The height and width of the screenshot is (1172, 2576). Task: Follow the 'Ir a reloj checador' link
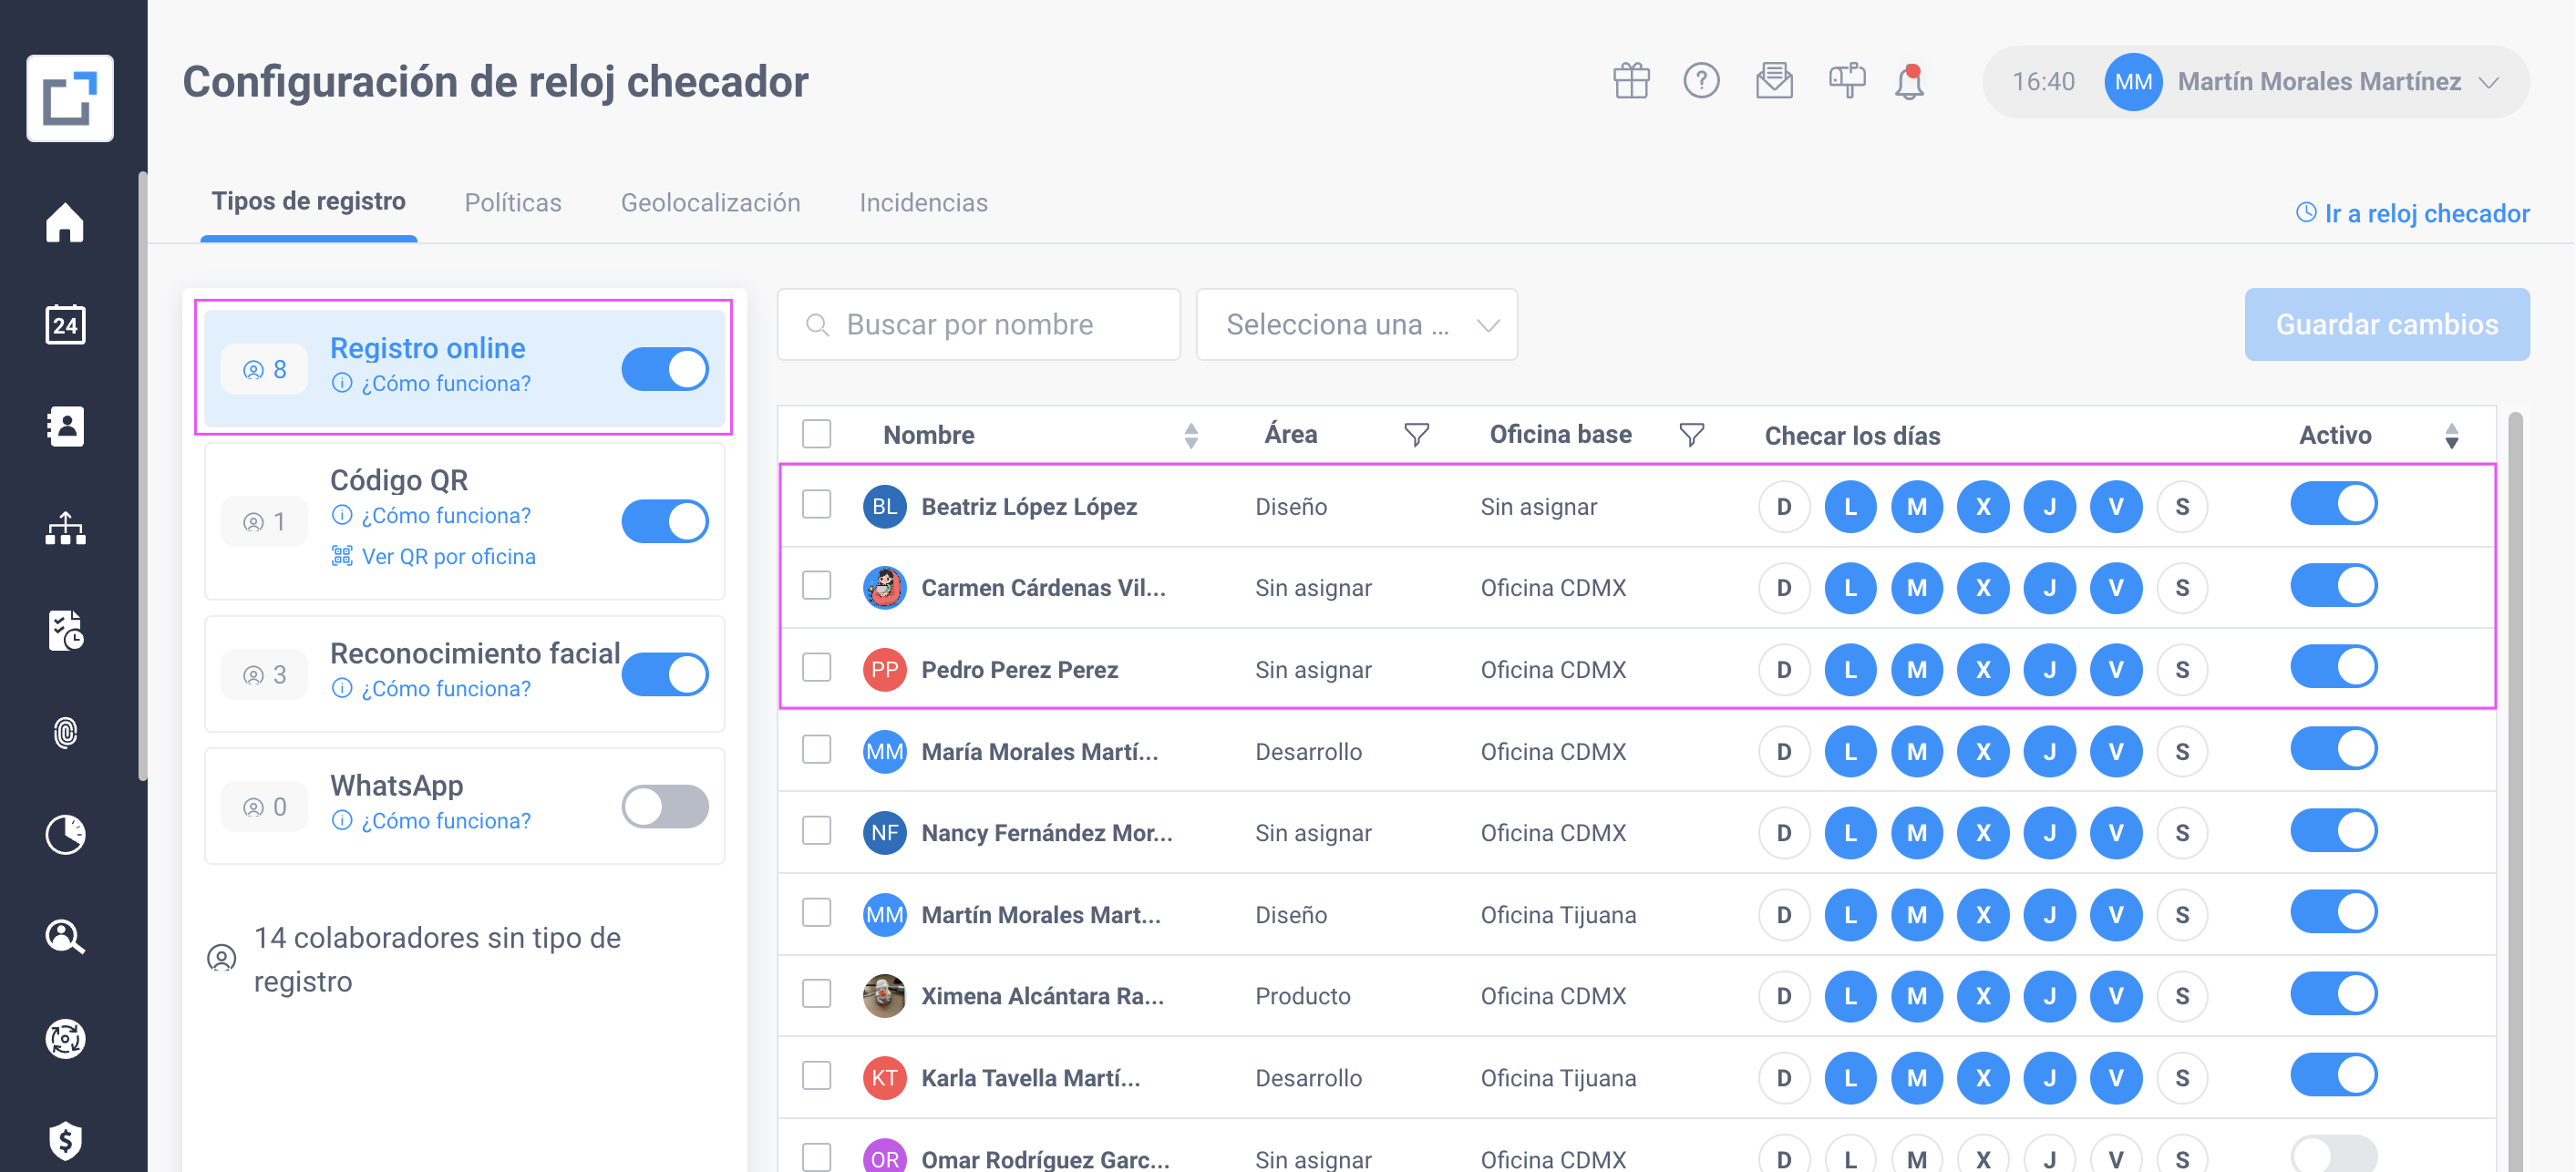coord(2413,213)
